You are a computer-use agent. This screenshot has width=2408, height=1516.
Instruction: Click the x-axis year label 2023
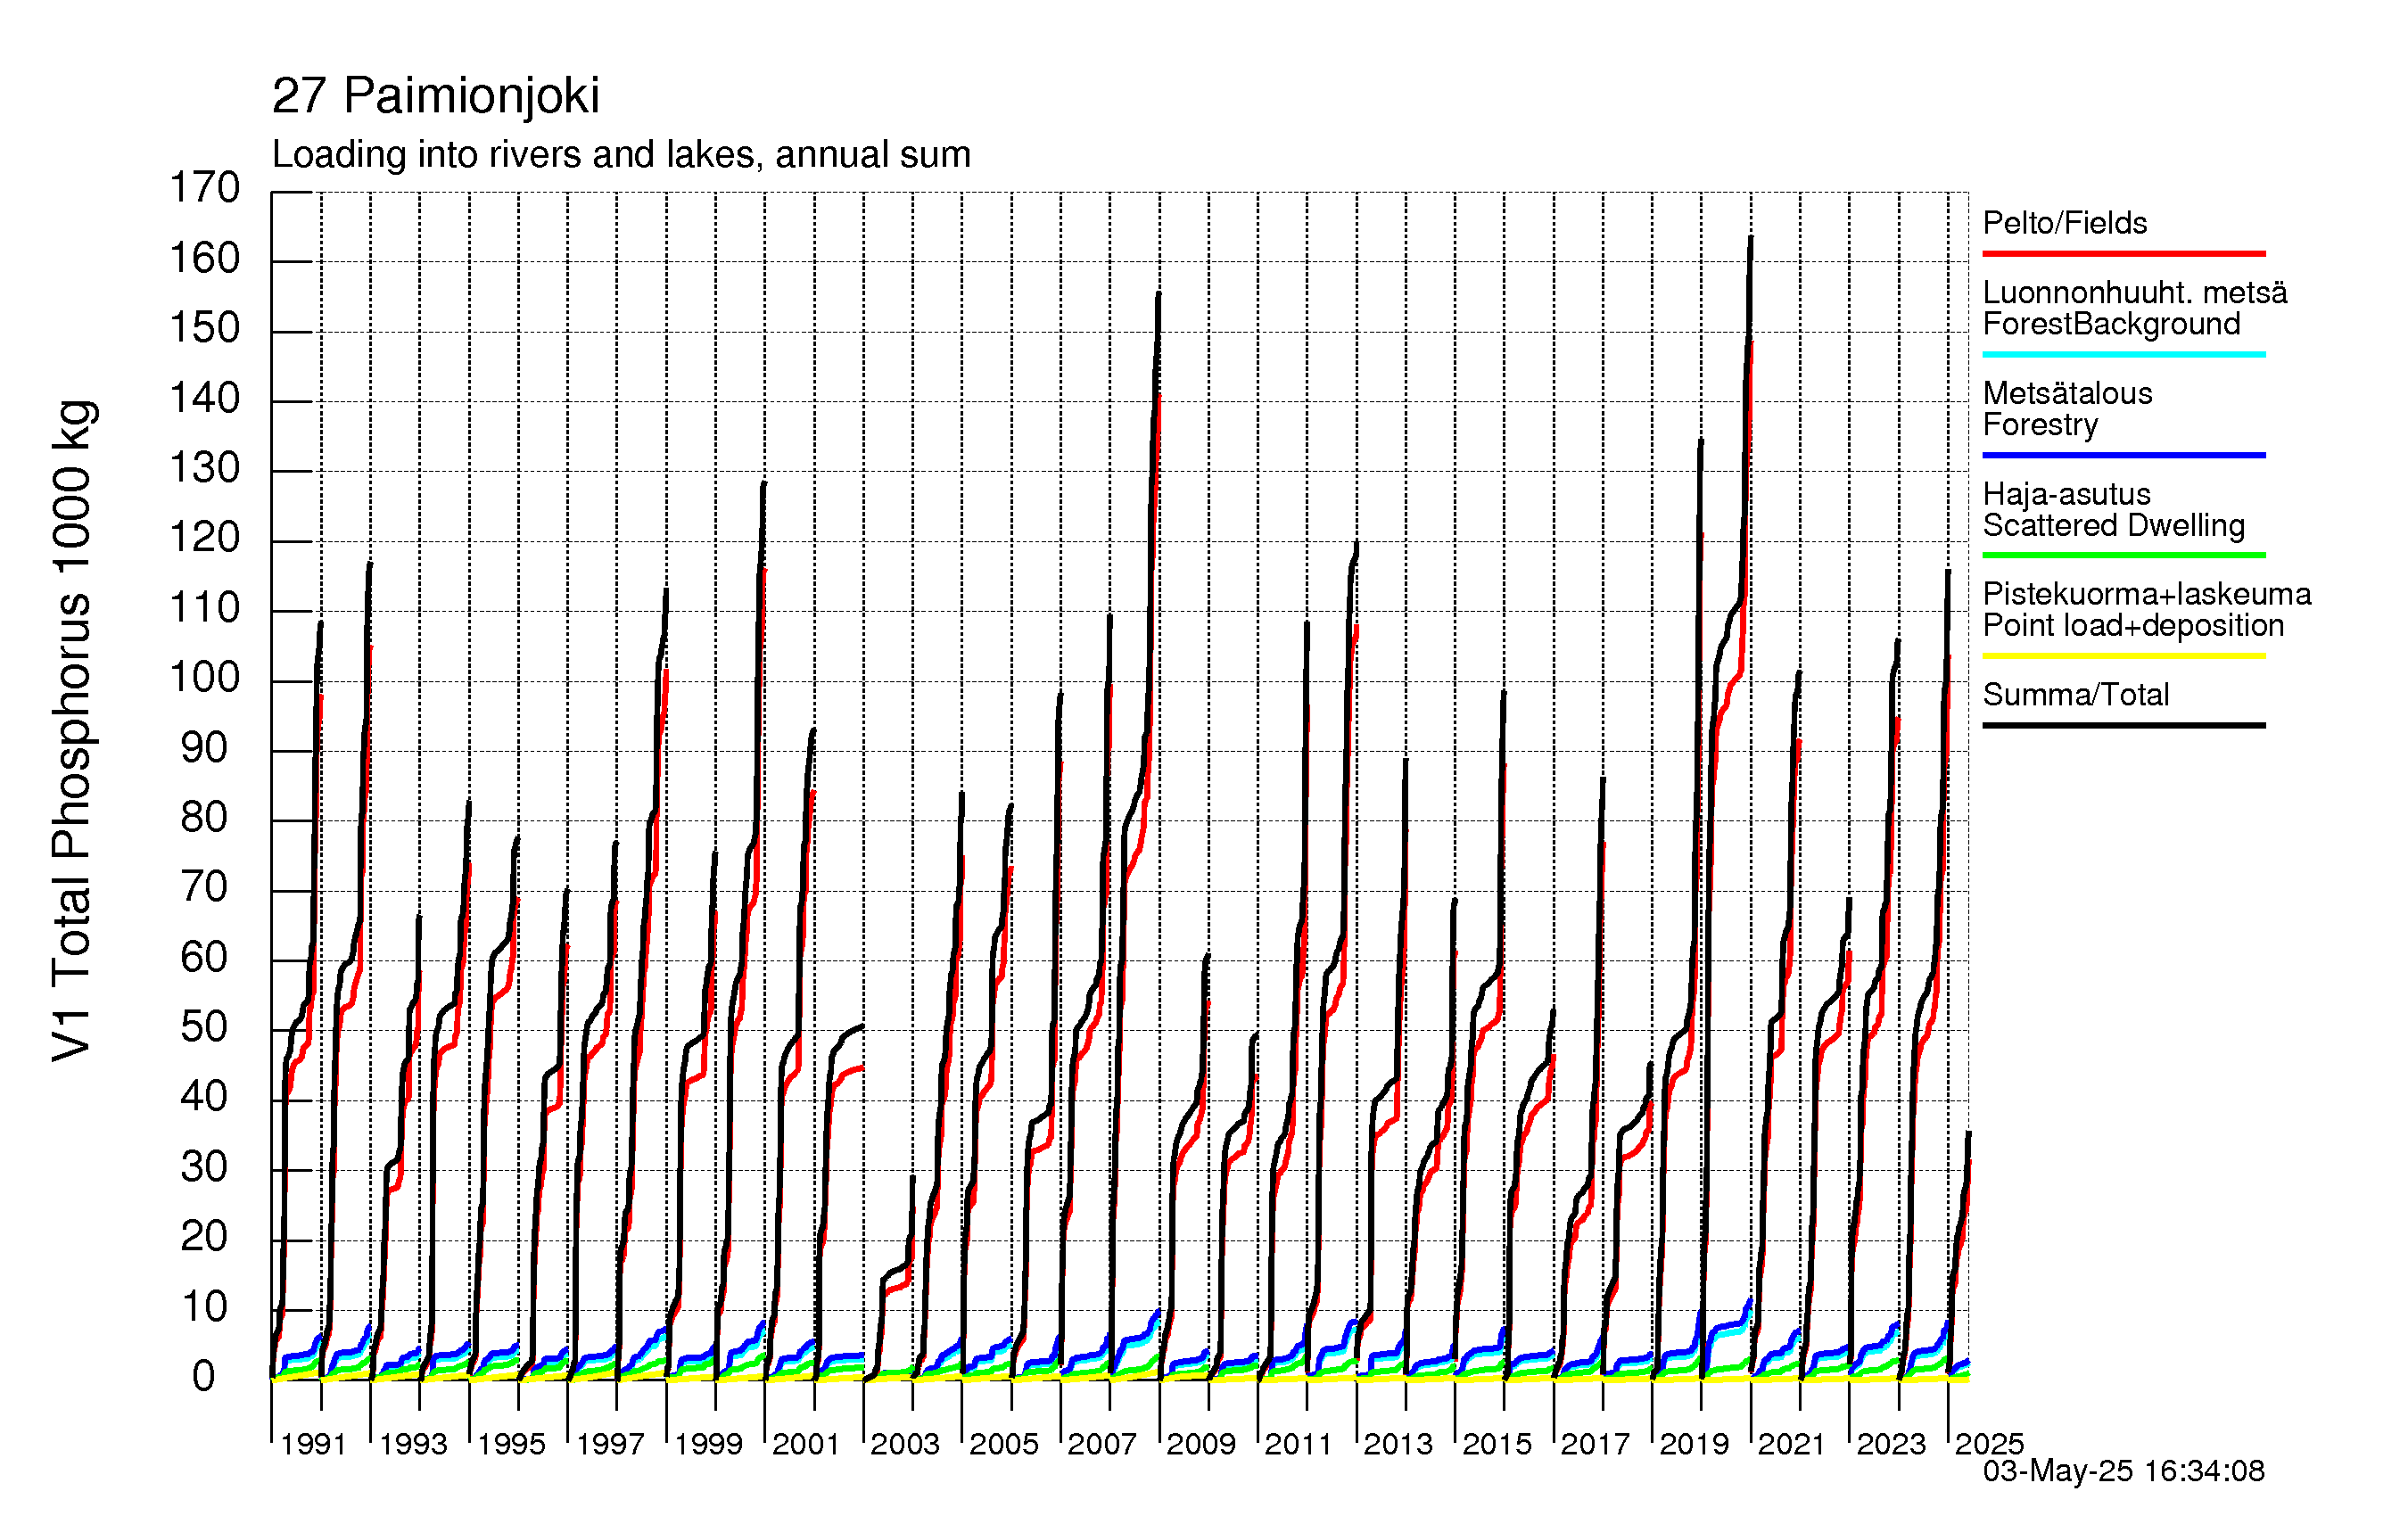pyautogui.click(x=1891, y=1444)
